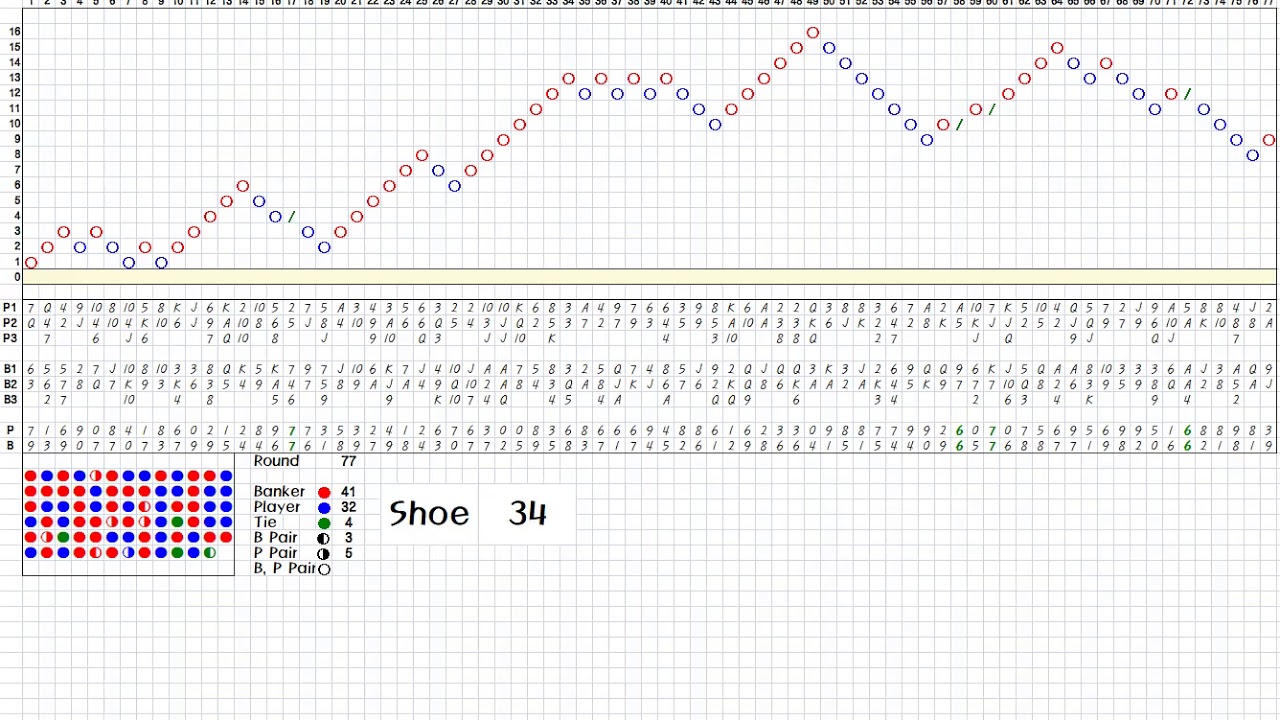Click the green bead in bead plate fourth row
This screenshot has height=720, width=1280.
pos(177,522)
